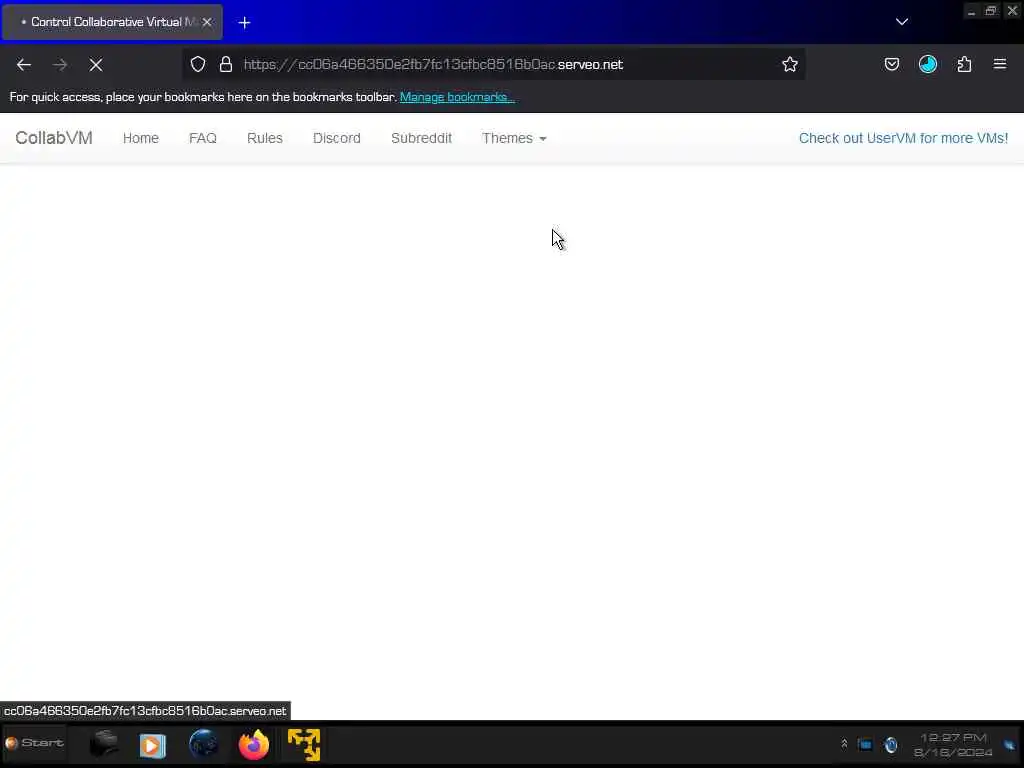Follow the Manage bookmarks link
Viewport: 1024px width, 768px height.
point(457,97)
